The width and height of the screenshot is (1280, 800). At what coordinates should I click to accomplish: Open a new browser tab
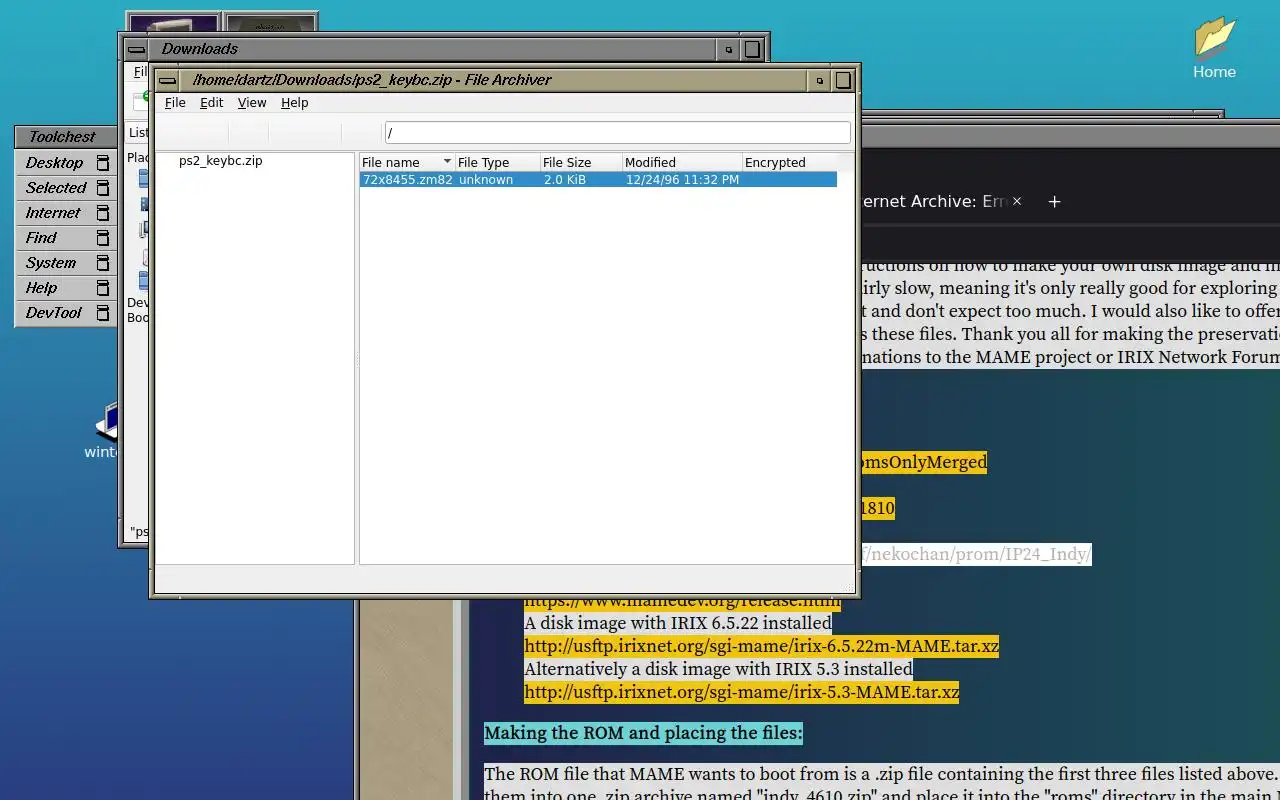click(x=1054, y=201)
